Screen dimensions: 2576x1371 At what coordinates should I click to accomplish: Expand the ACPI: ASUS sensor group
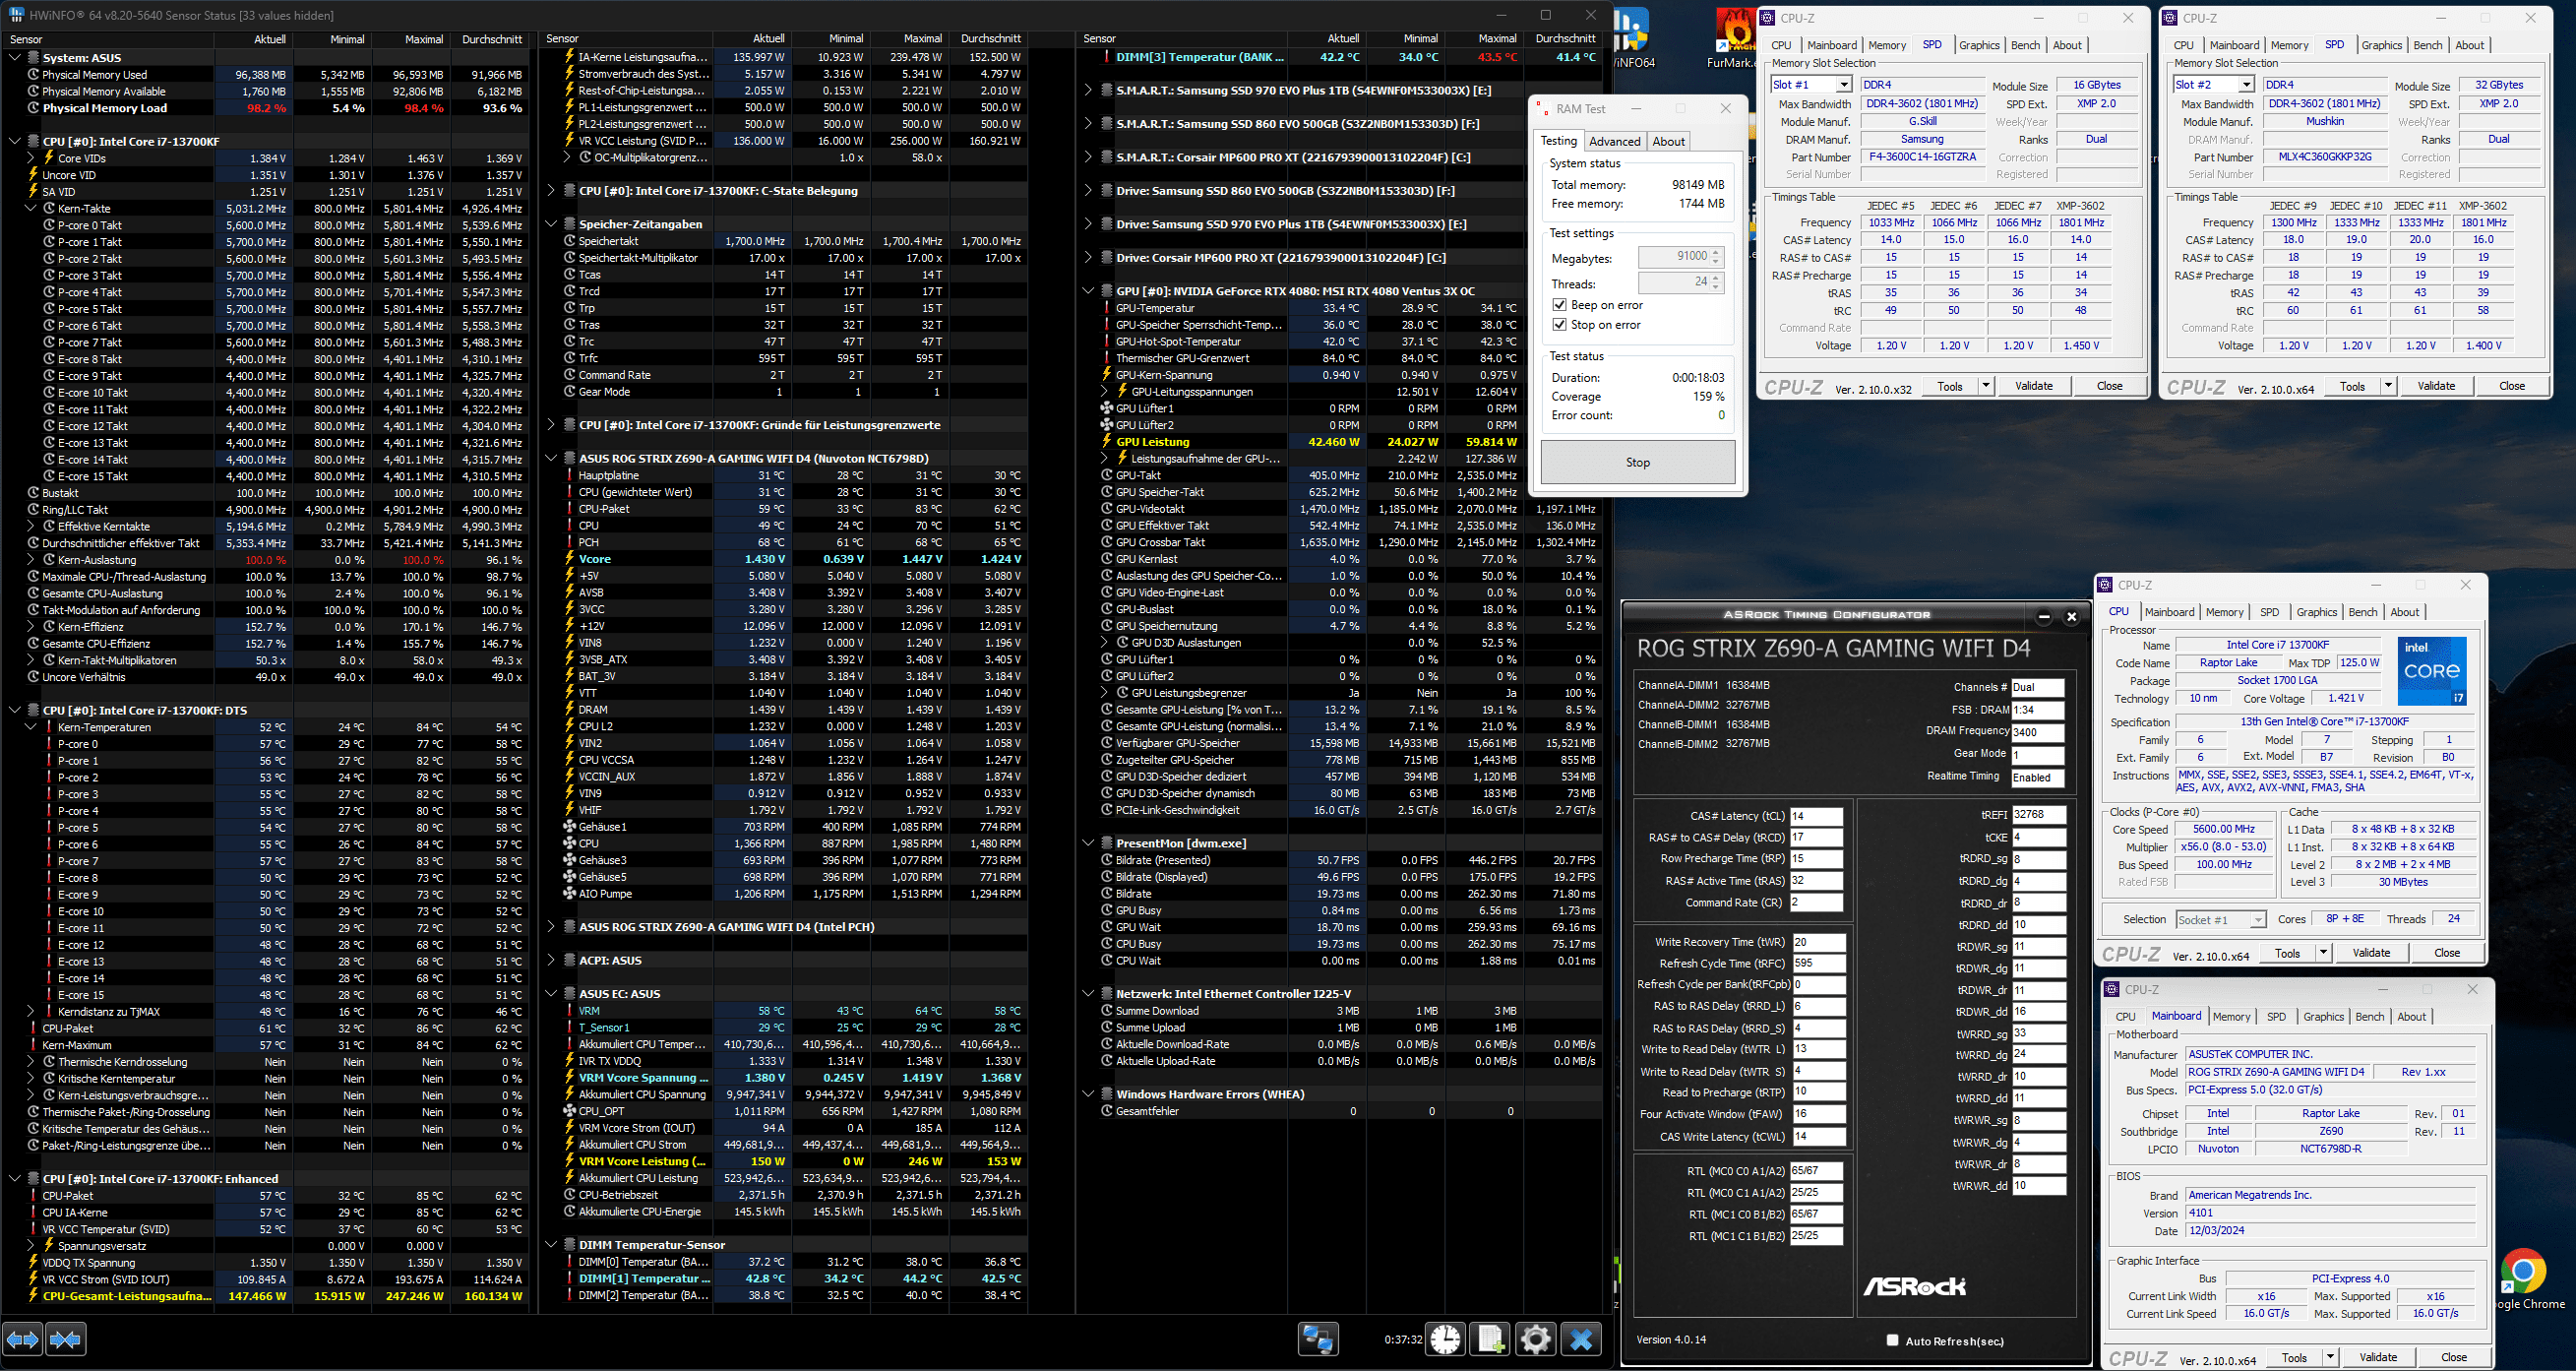point(551,961)
